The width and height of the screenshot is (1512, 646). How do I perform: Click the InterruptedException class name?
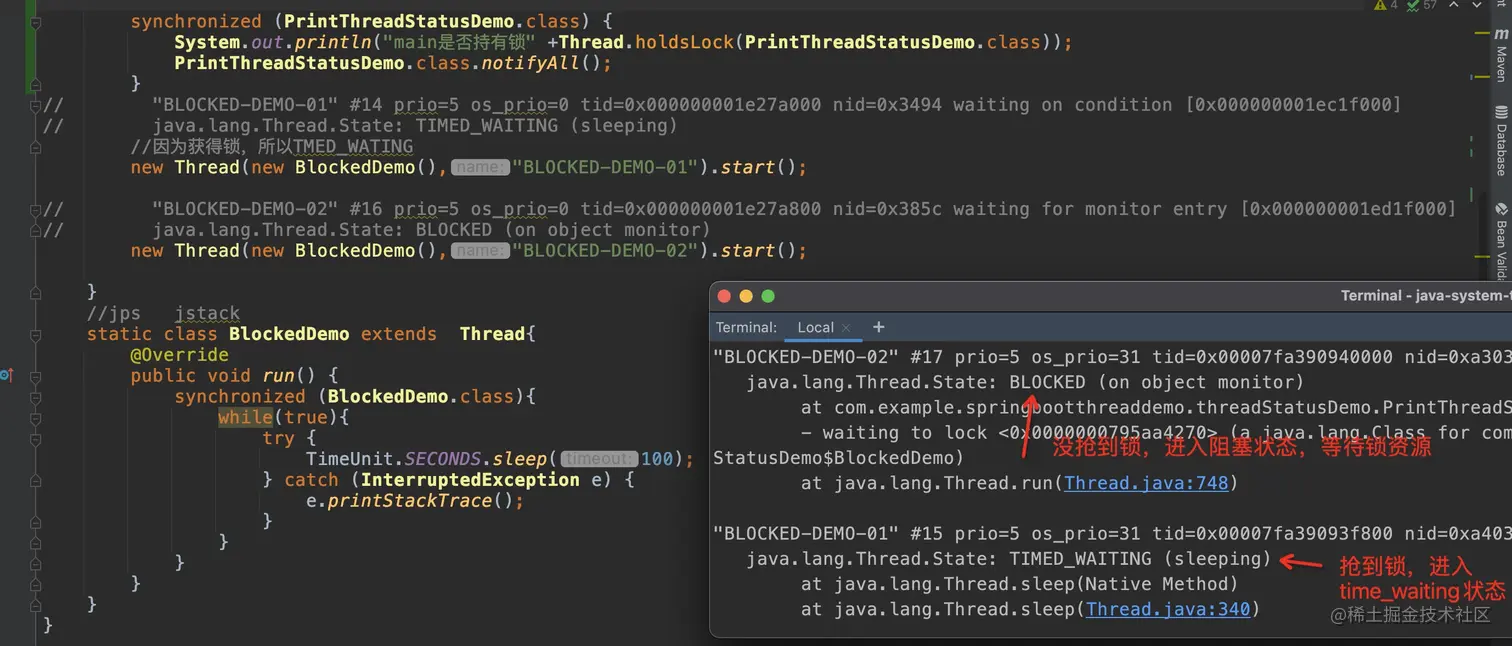tap(470, 480)
